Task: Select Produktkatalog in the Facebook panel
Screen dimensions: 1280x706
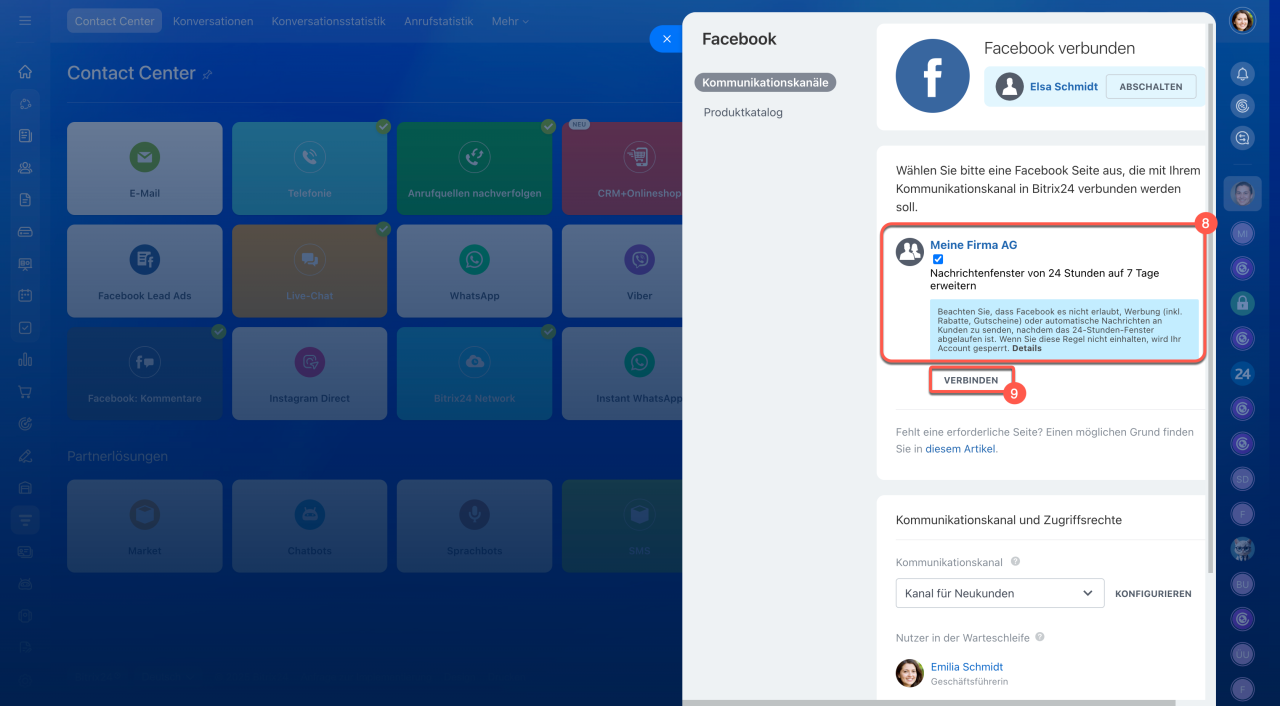Action: coord(743,112)
